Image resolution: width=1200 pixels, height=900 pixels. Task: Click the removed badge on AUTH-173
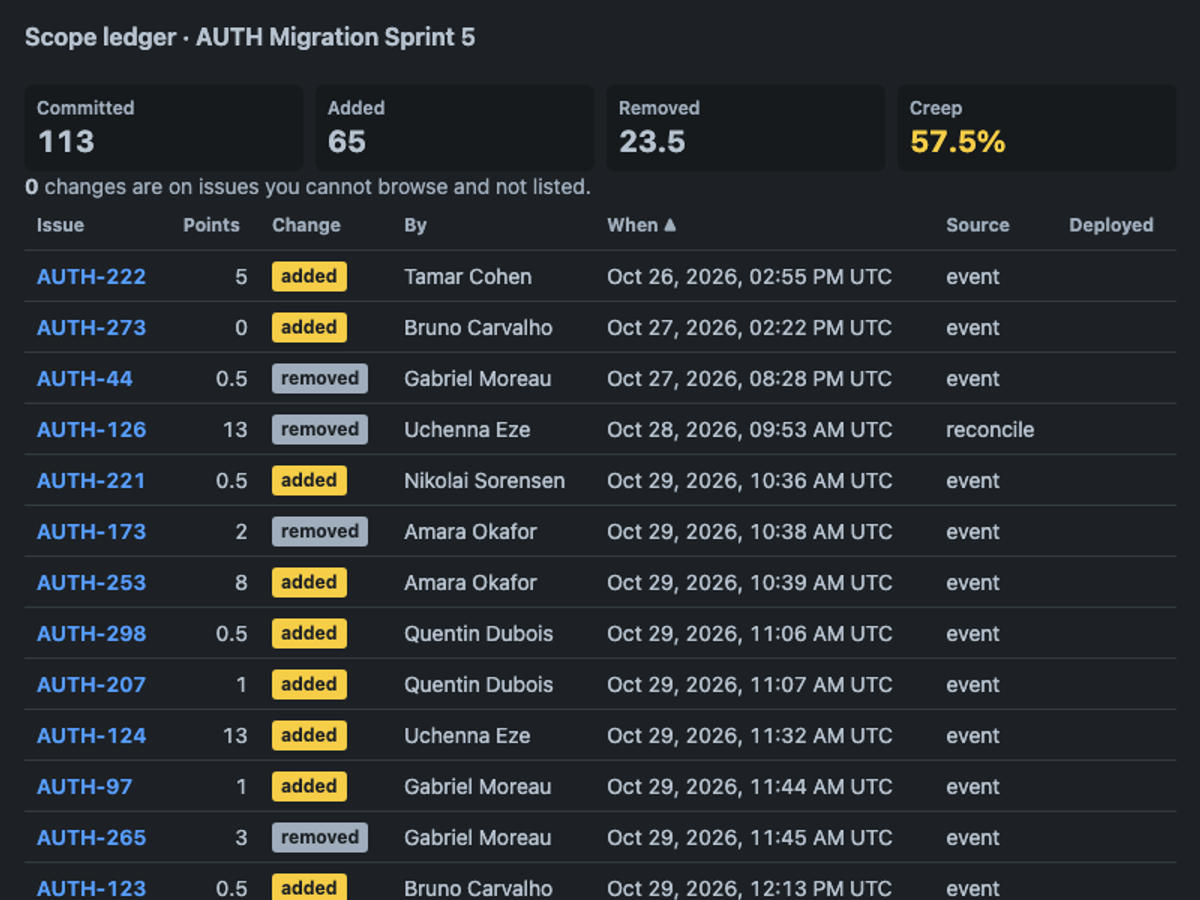click(x=320, y=531)
